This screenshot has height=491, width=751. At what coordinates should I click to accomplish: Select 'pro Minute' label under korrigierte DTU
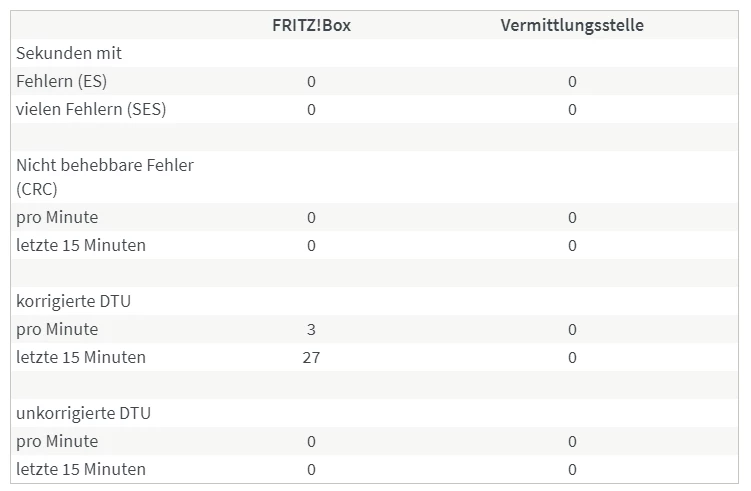point(57,329)
